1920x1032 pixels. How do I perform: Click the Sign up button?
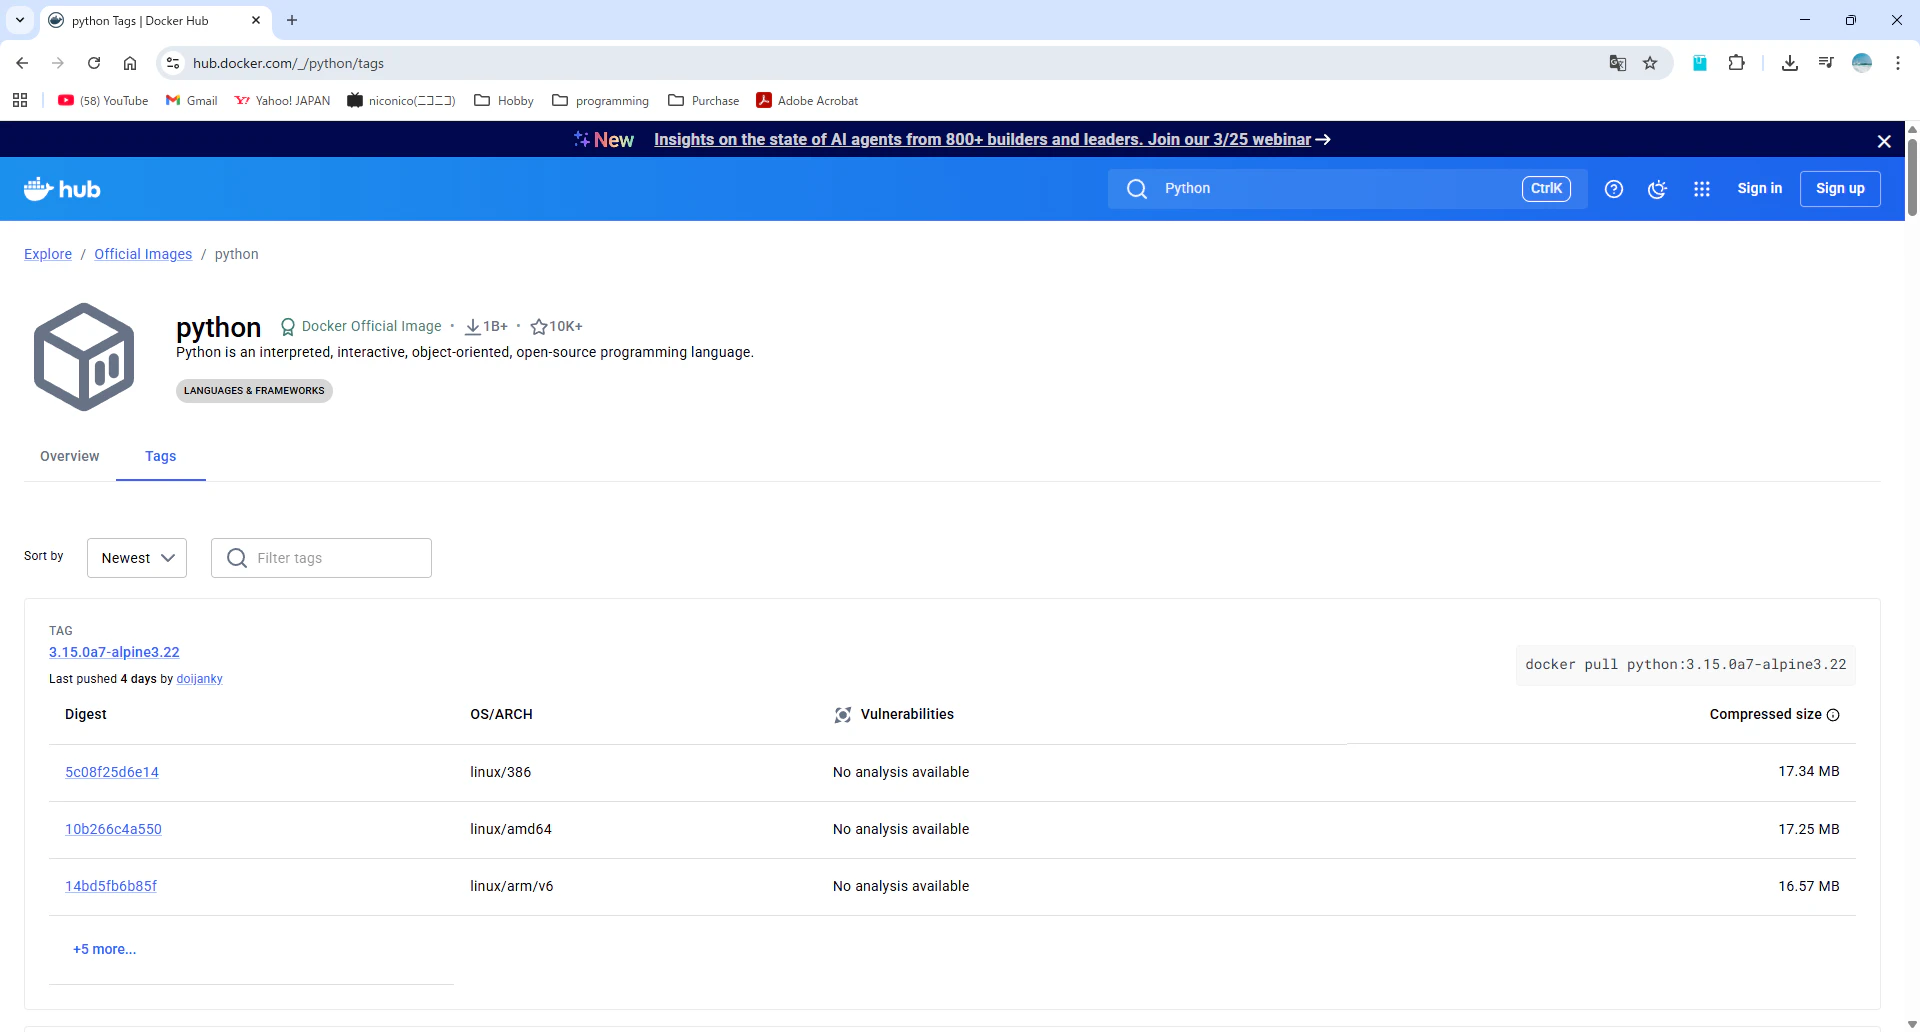(x=1840, y=189)
